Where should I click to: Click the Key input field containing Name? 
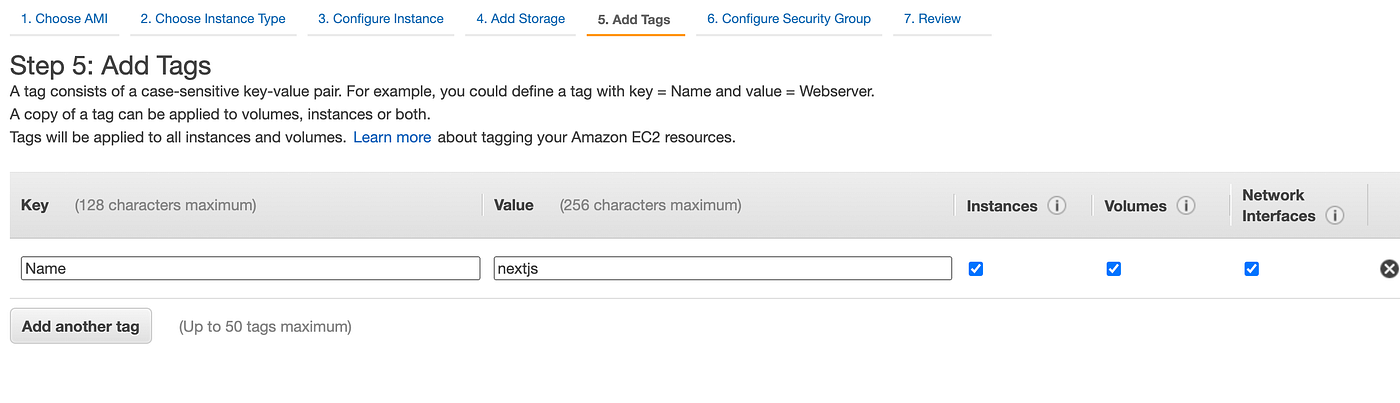(x=250, y=268)
